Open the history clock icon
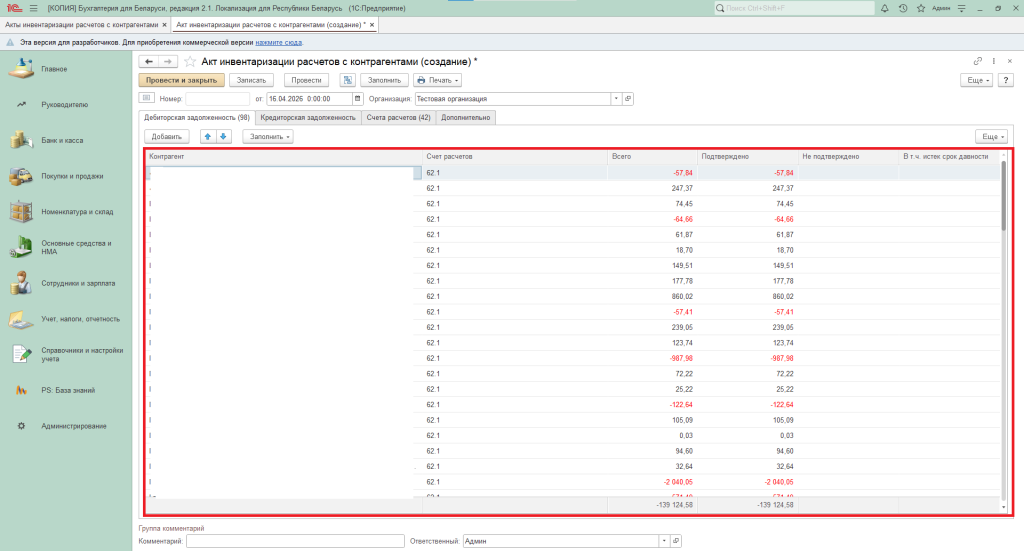 pyautogui.click(x=903, y=8)
